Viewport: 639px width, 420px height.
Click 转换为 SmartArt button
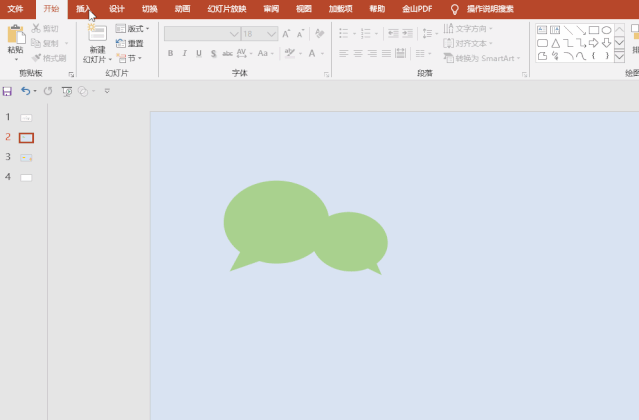pyautogui.click(x=481, y=58)
